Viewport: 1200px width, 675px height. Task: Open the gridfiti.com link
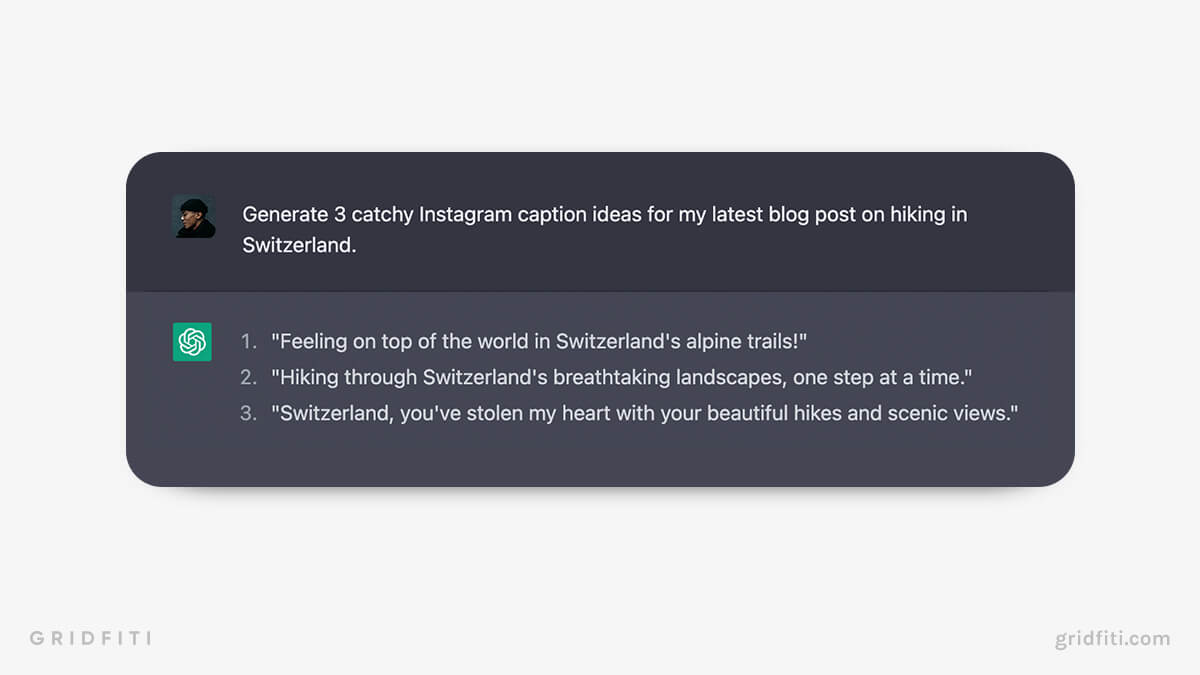coord(1112,638)
